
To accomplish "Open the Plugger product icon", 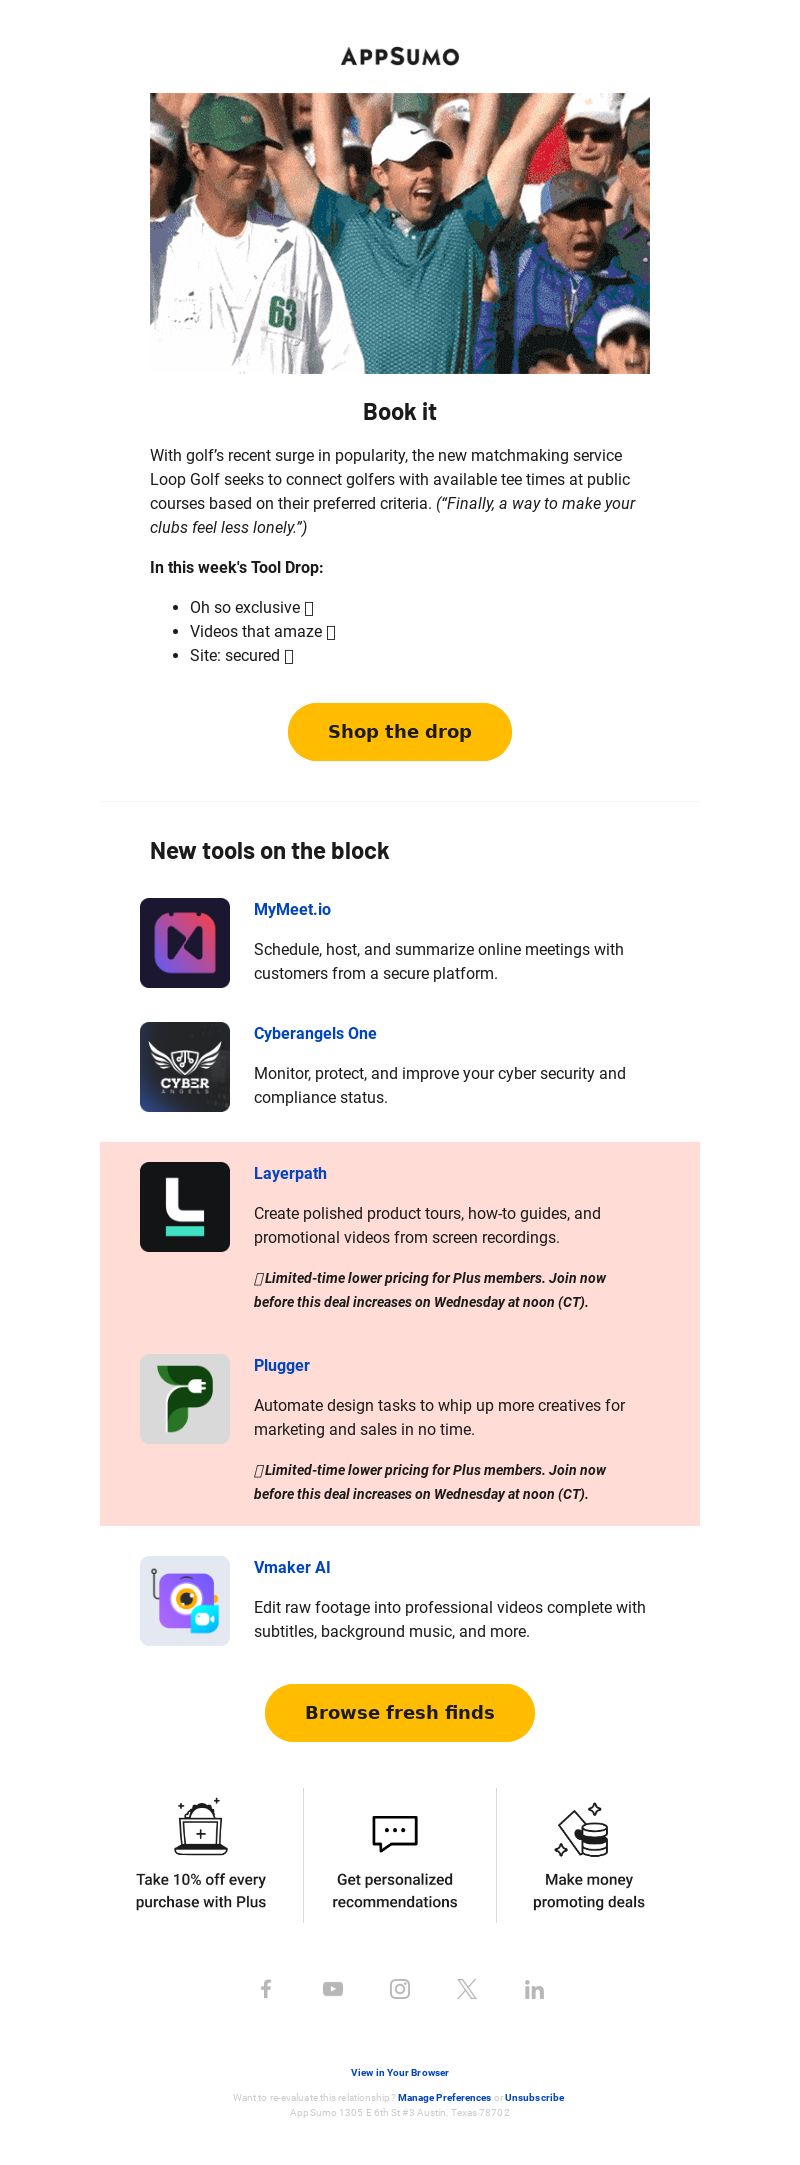I will pos(185,1399).
